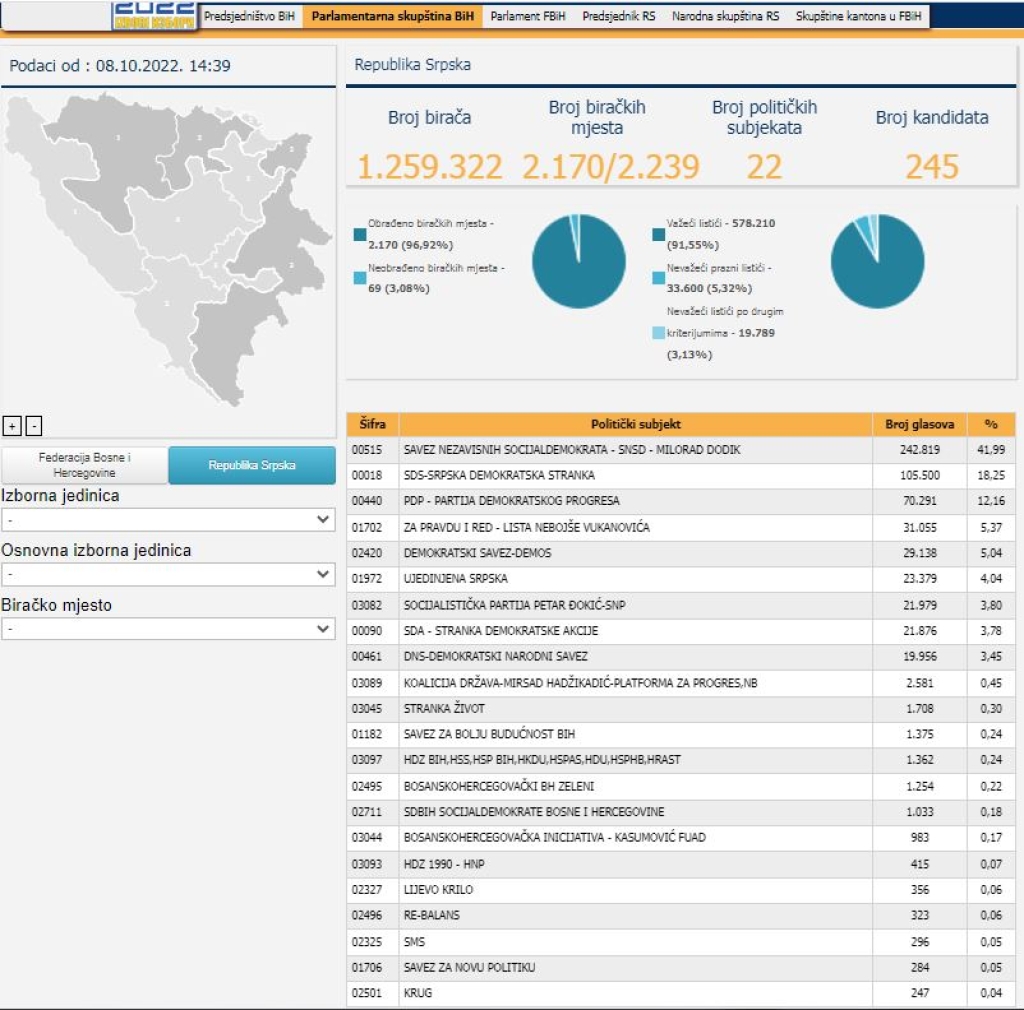The width and height of the screenshot is (1024, 1010).
Task: Switch to the Predsjedništvo BiH tab
Action: point(249,17)
